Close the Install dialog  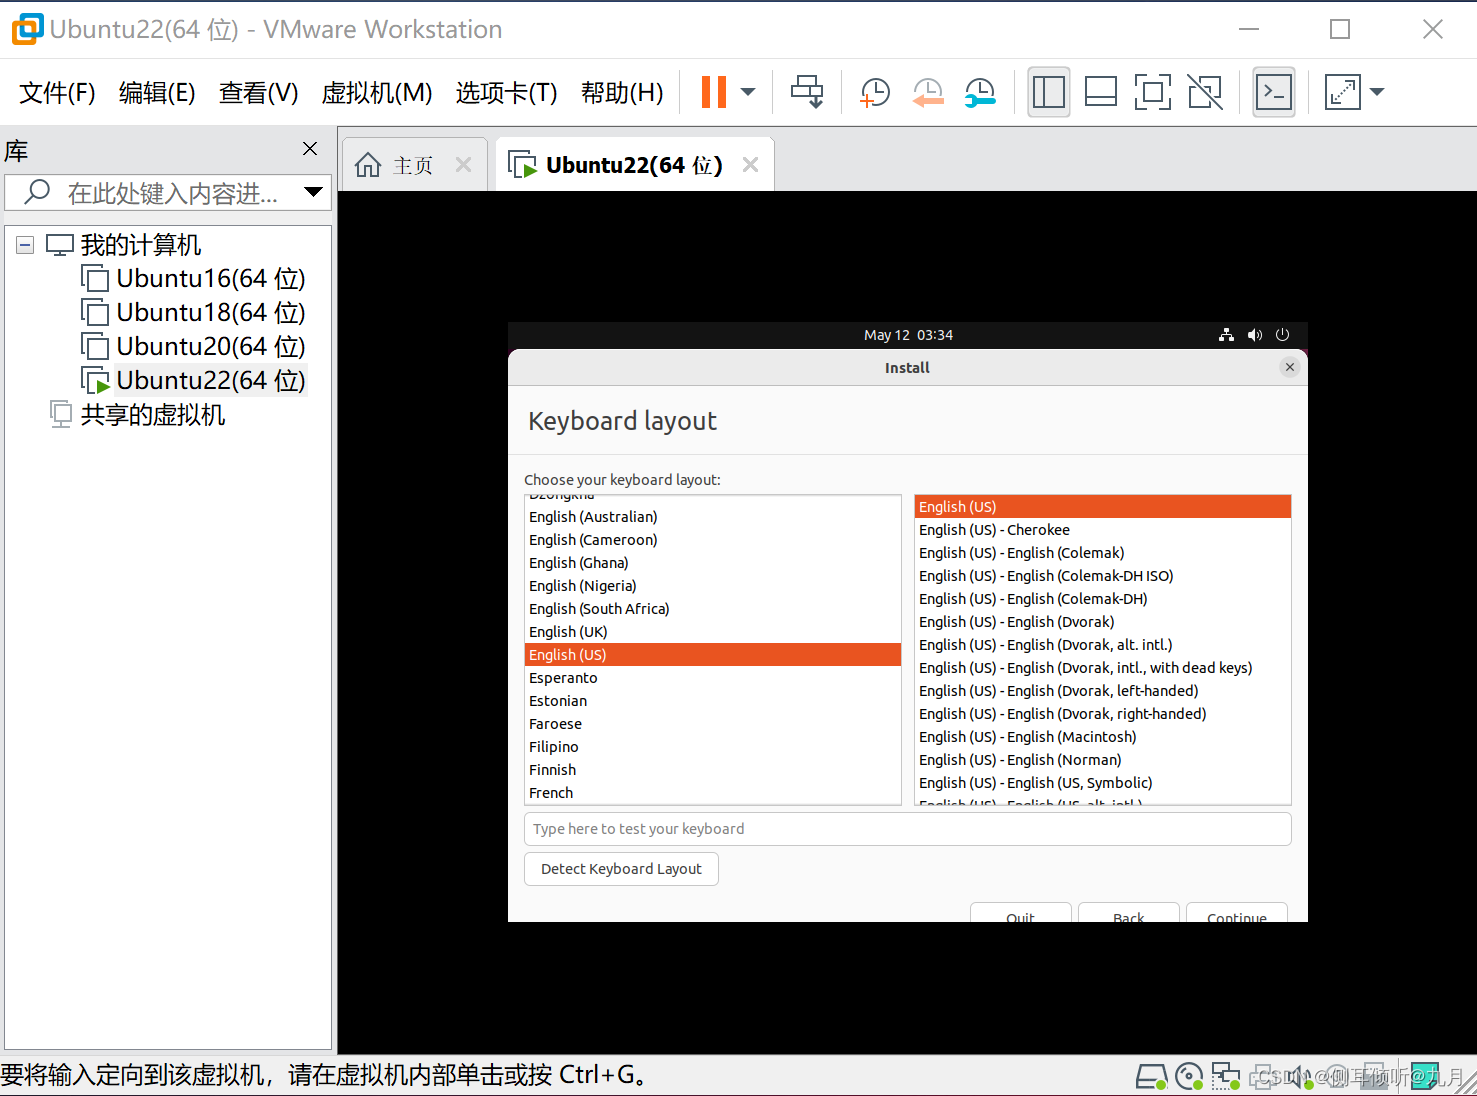(x=1290, y=367)
